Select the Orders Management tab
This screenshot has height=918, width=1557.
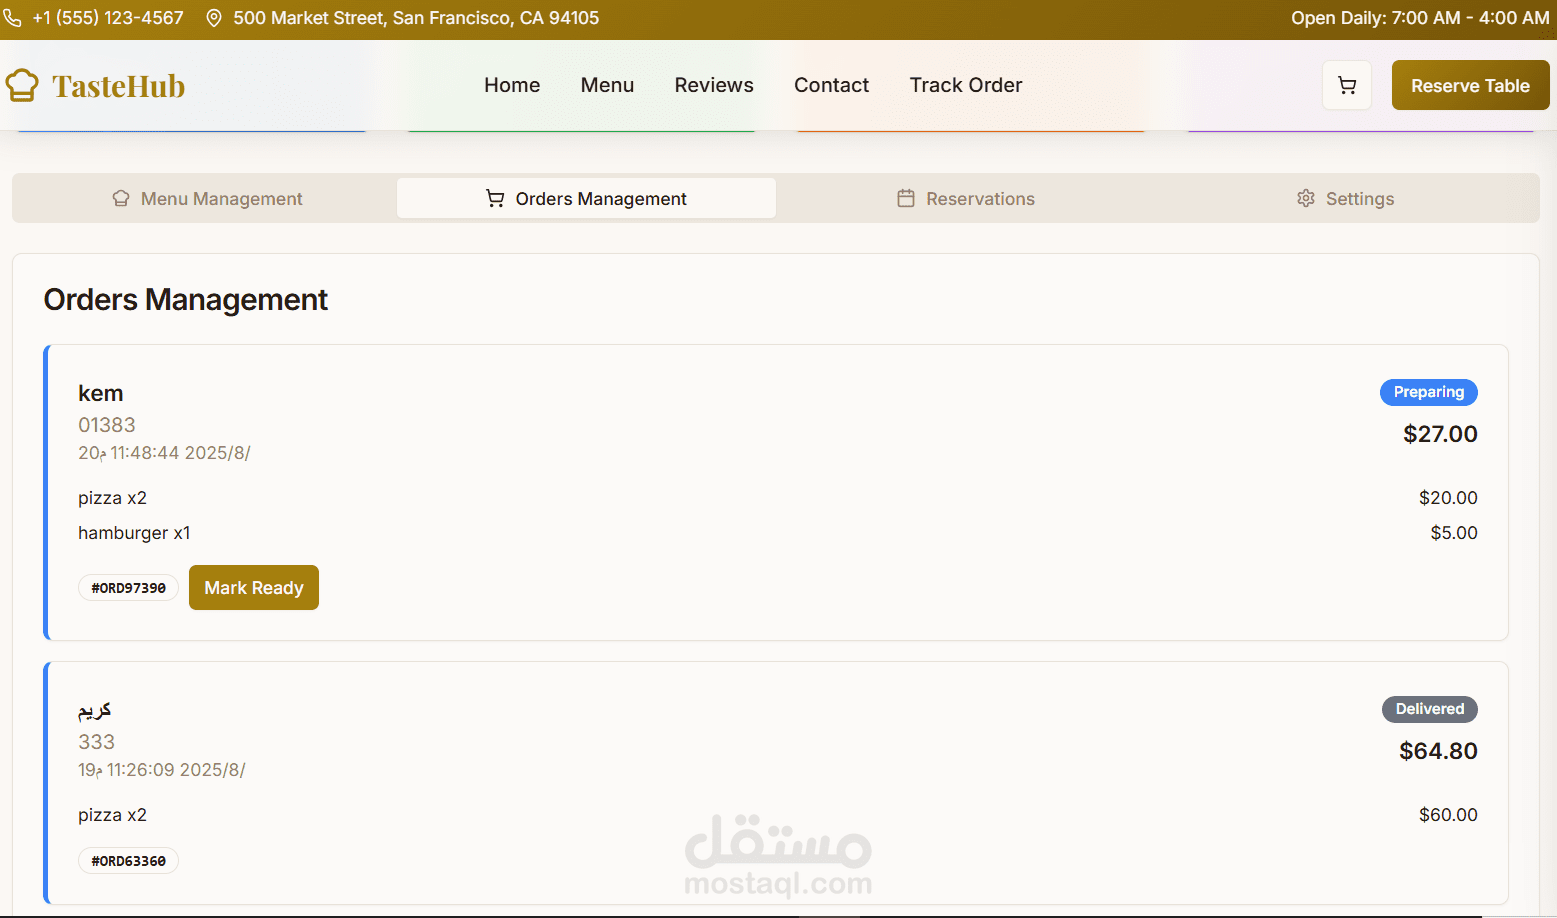coord(586,198)
